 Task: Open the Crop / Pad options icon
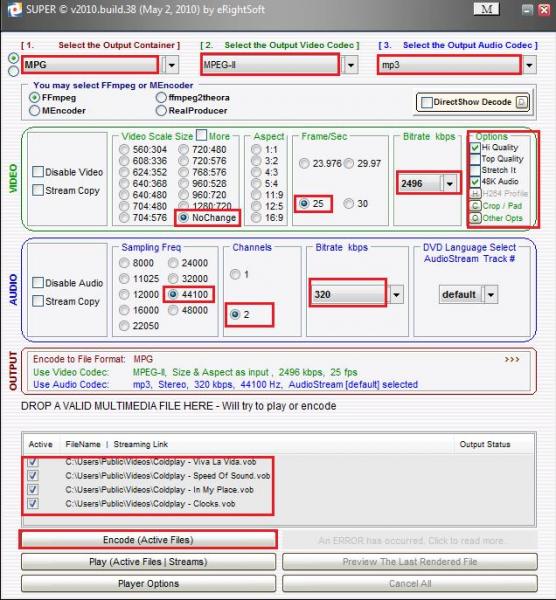(475, 206)
